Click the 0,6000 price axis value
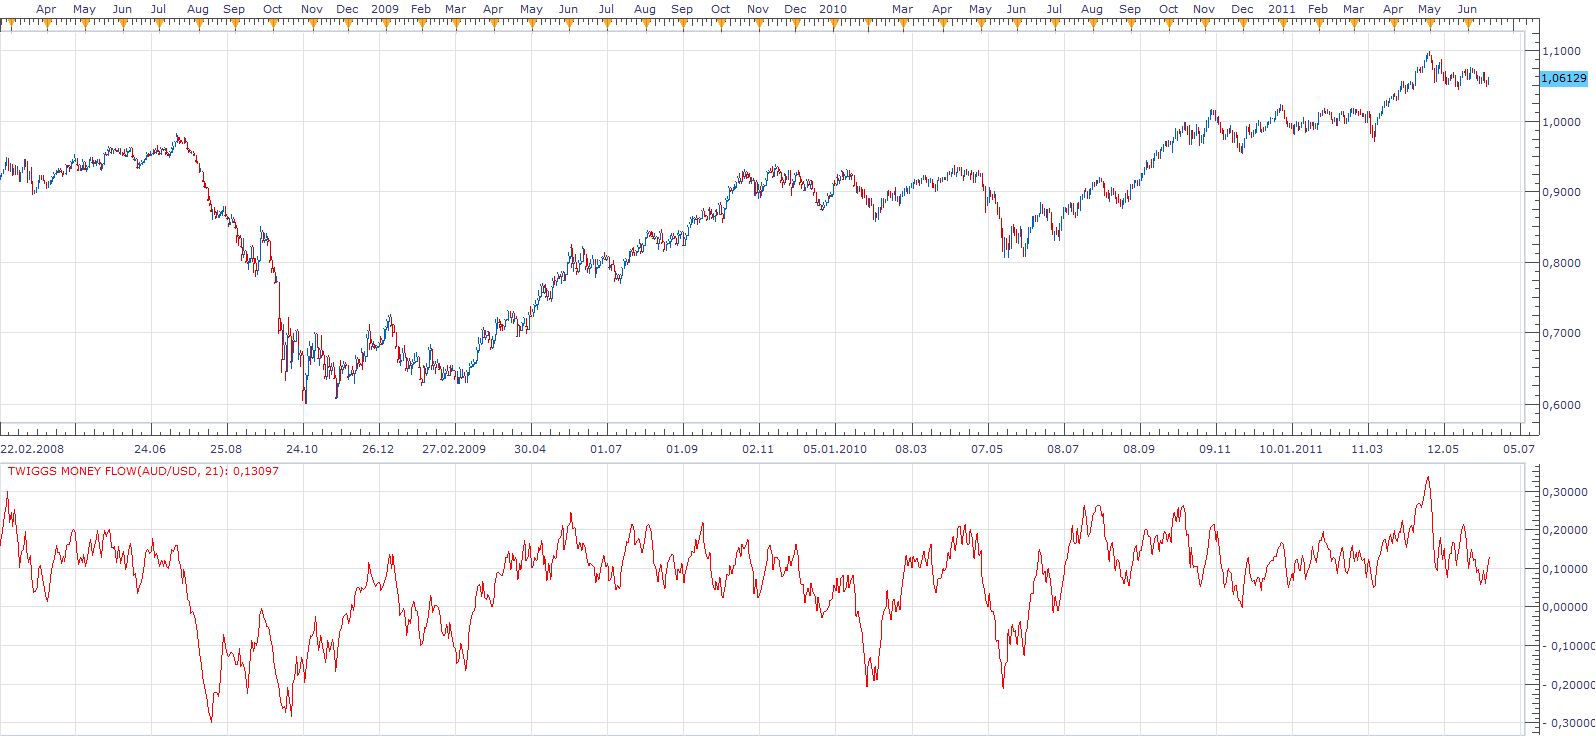The height and width of the screenshot is (736, 1596). tap(1562, 406)
